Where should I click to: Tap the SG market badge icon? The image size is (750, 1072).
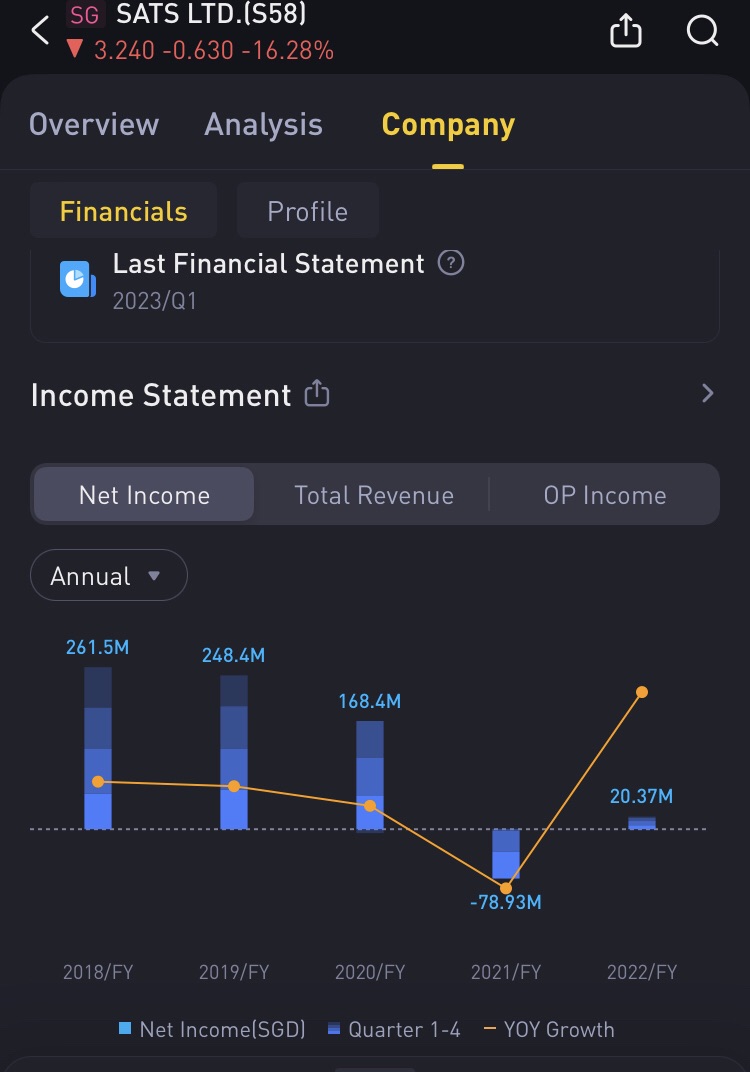(x=85, y=15)
